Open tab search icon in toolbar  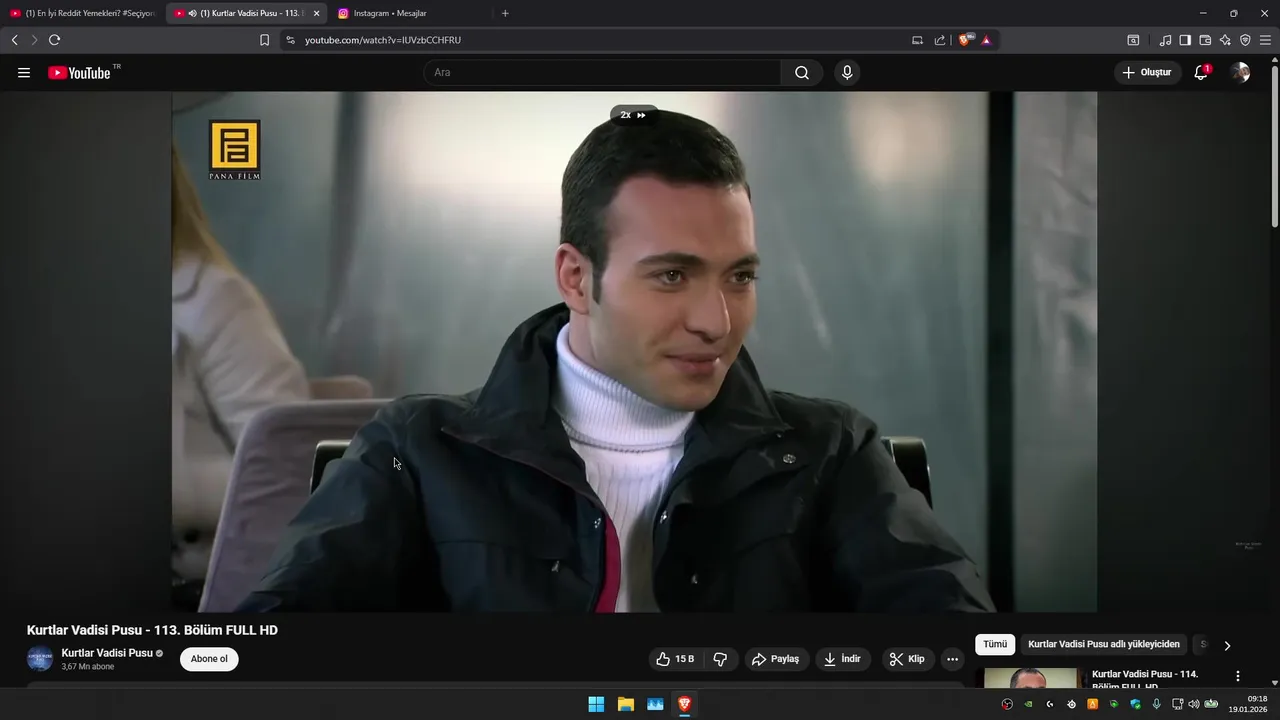point(1133,40)
